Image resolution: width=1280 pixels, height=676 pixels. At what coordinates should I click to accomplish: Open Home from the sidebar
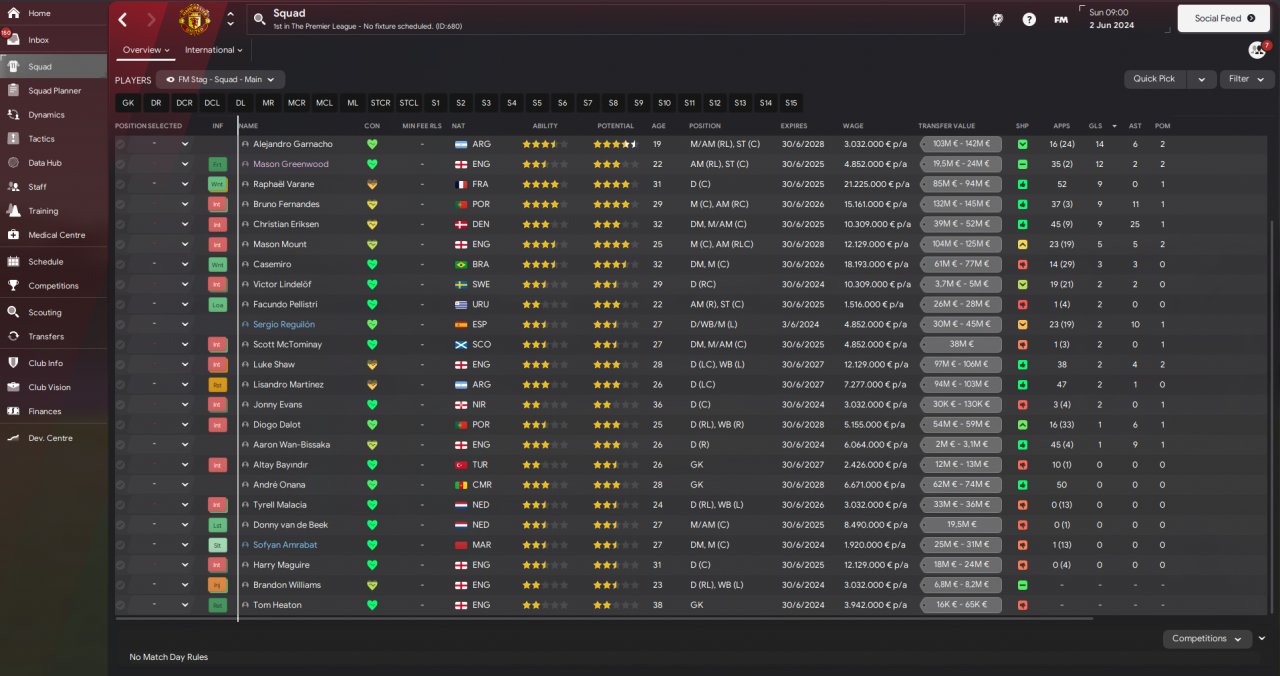coord(53,13)
